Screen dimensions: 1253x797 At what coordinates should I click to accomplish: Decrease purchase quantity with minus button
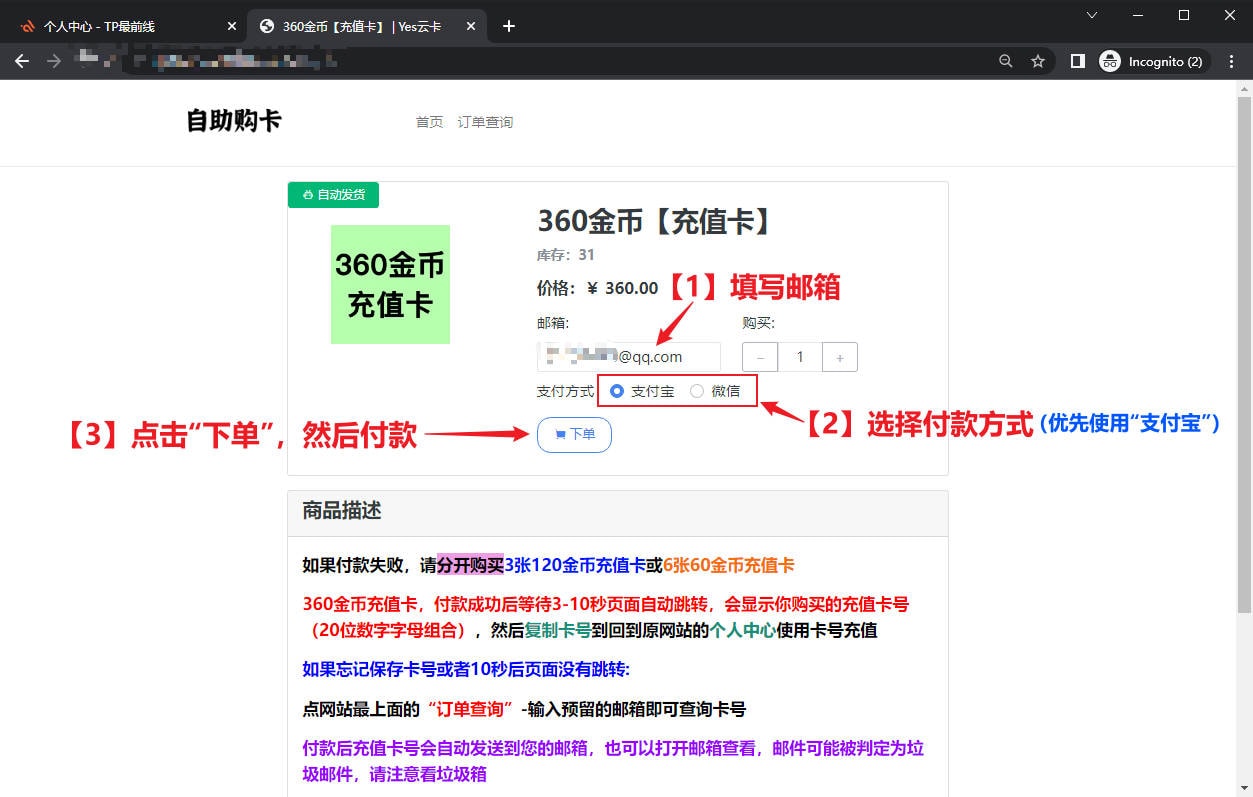[761, 357]
